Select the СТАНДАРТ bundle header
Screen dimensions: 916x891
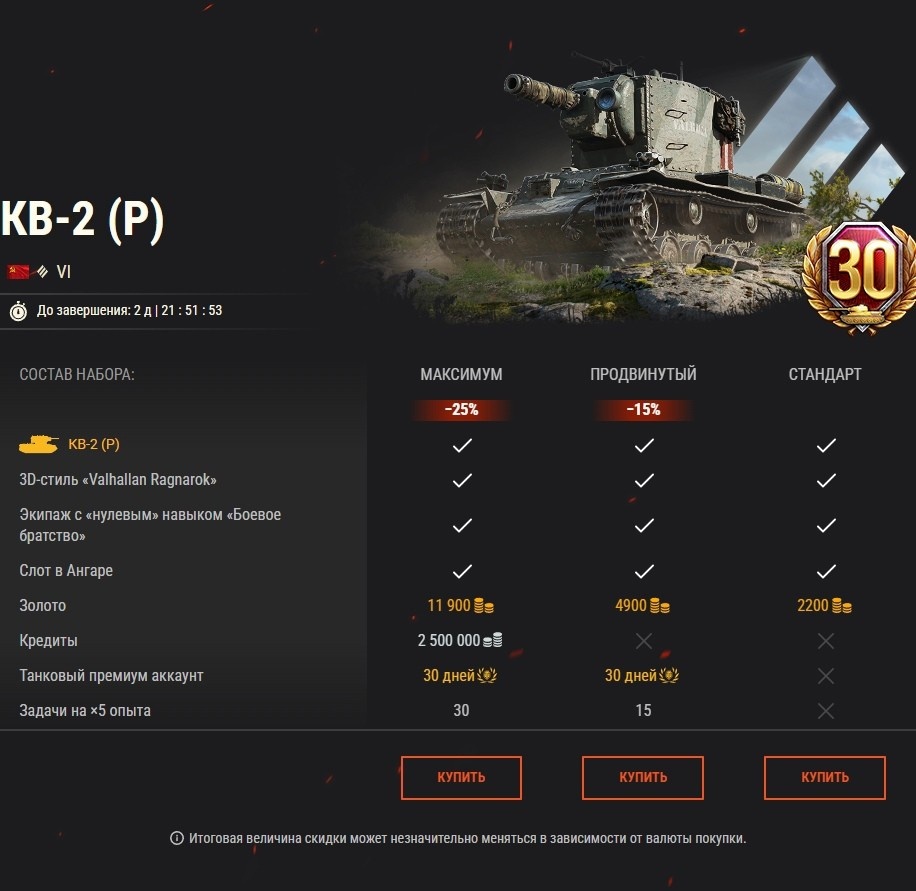(x=825, y=375)
